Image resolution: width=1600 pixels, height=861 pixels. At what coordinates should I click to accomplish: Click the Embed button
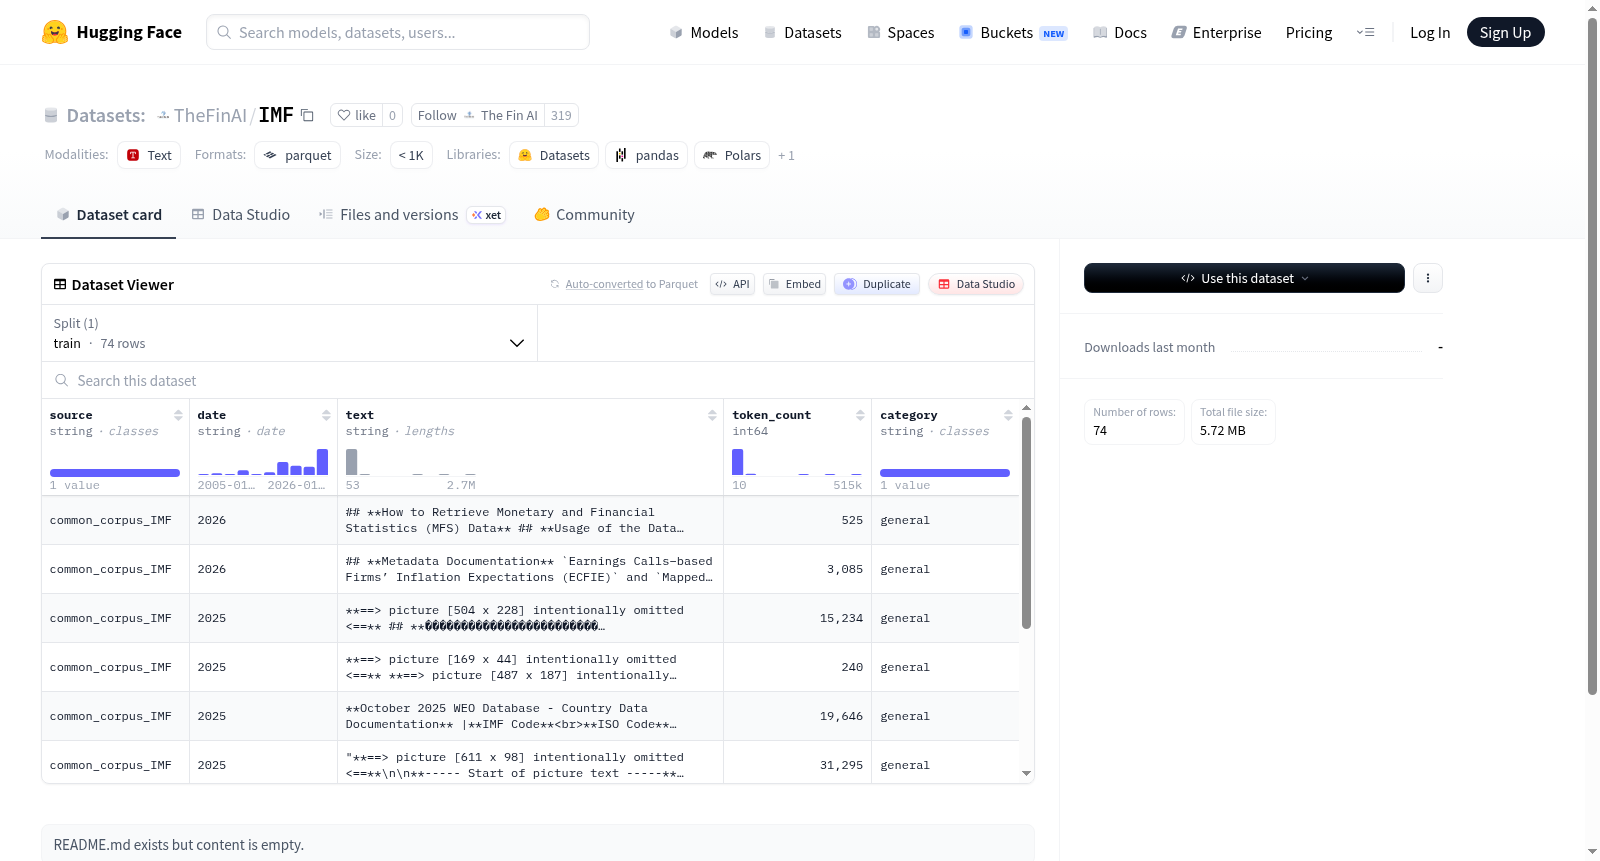[x=795, y=284]
